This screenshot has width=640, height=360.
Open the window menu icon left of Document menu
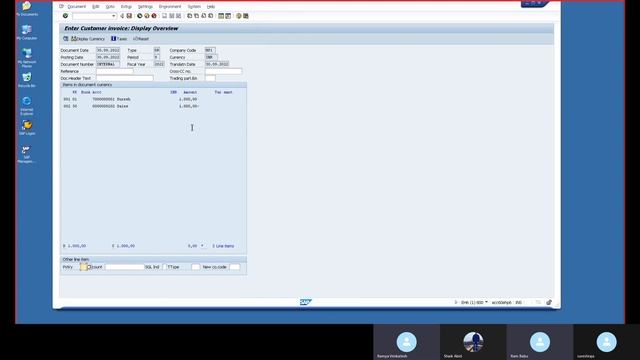61,6
